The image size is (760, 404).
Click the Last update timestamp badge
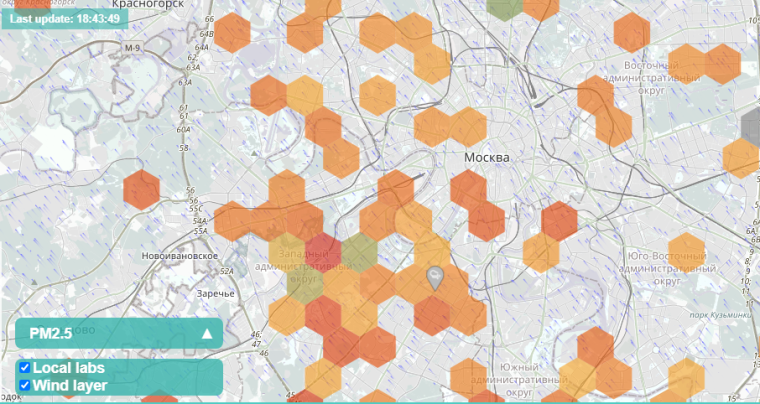(68, 19)
